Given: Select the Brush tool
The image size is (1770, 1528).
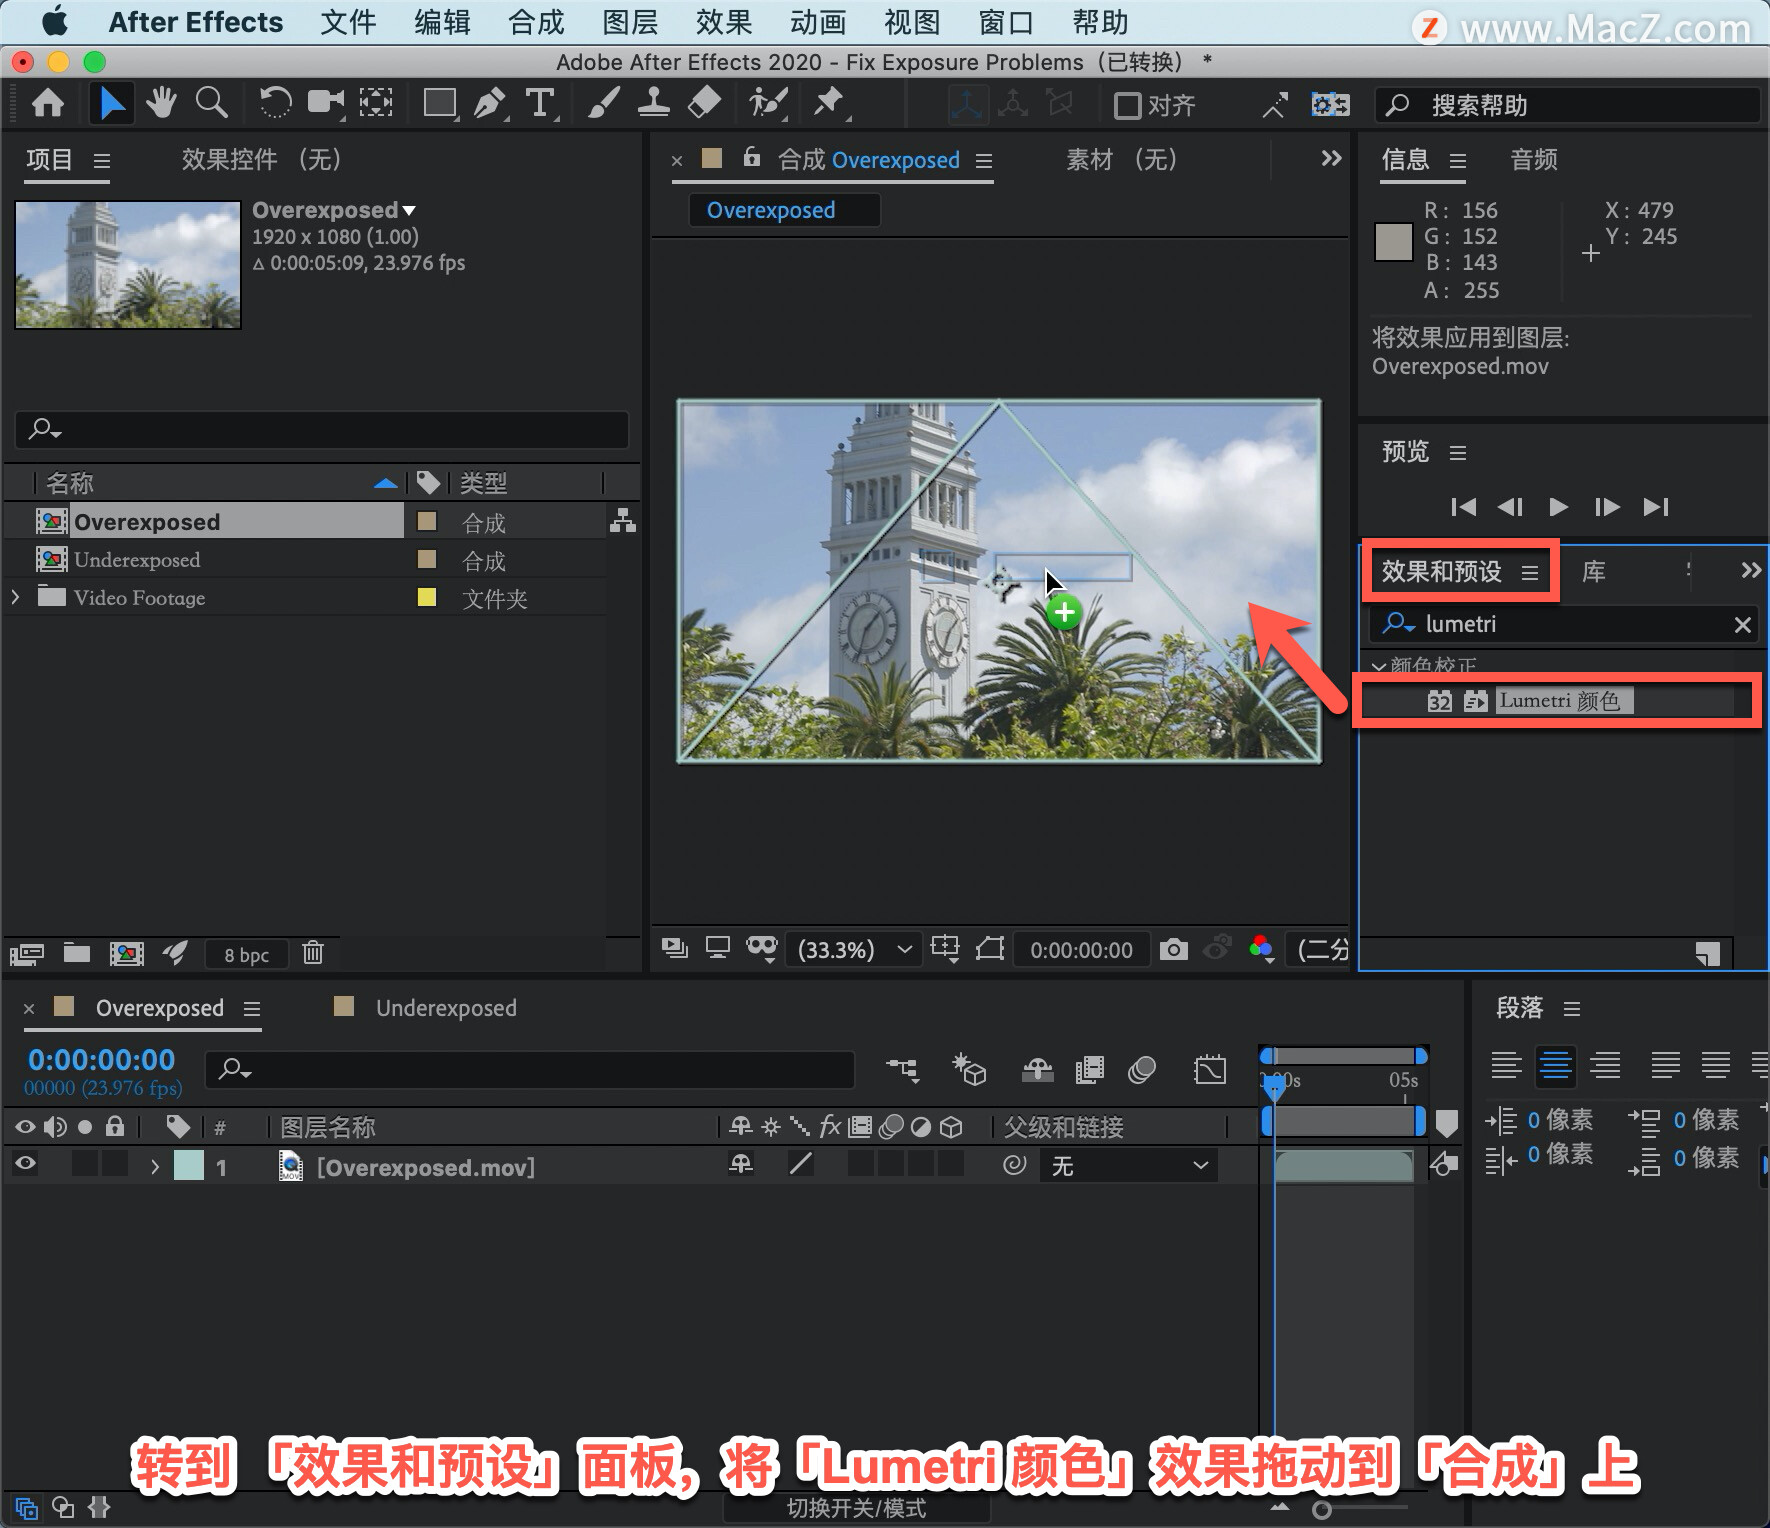Looking at the screenshot, I should coord(603,103).
